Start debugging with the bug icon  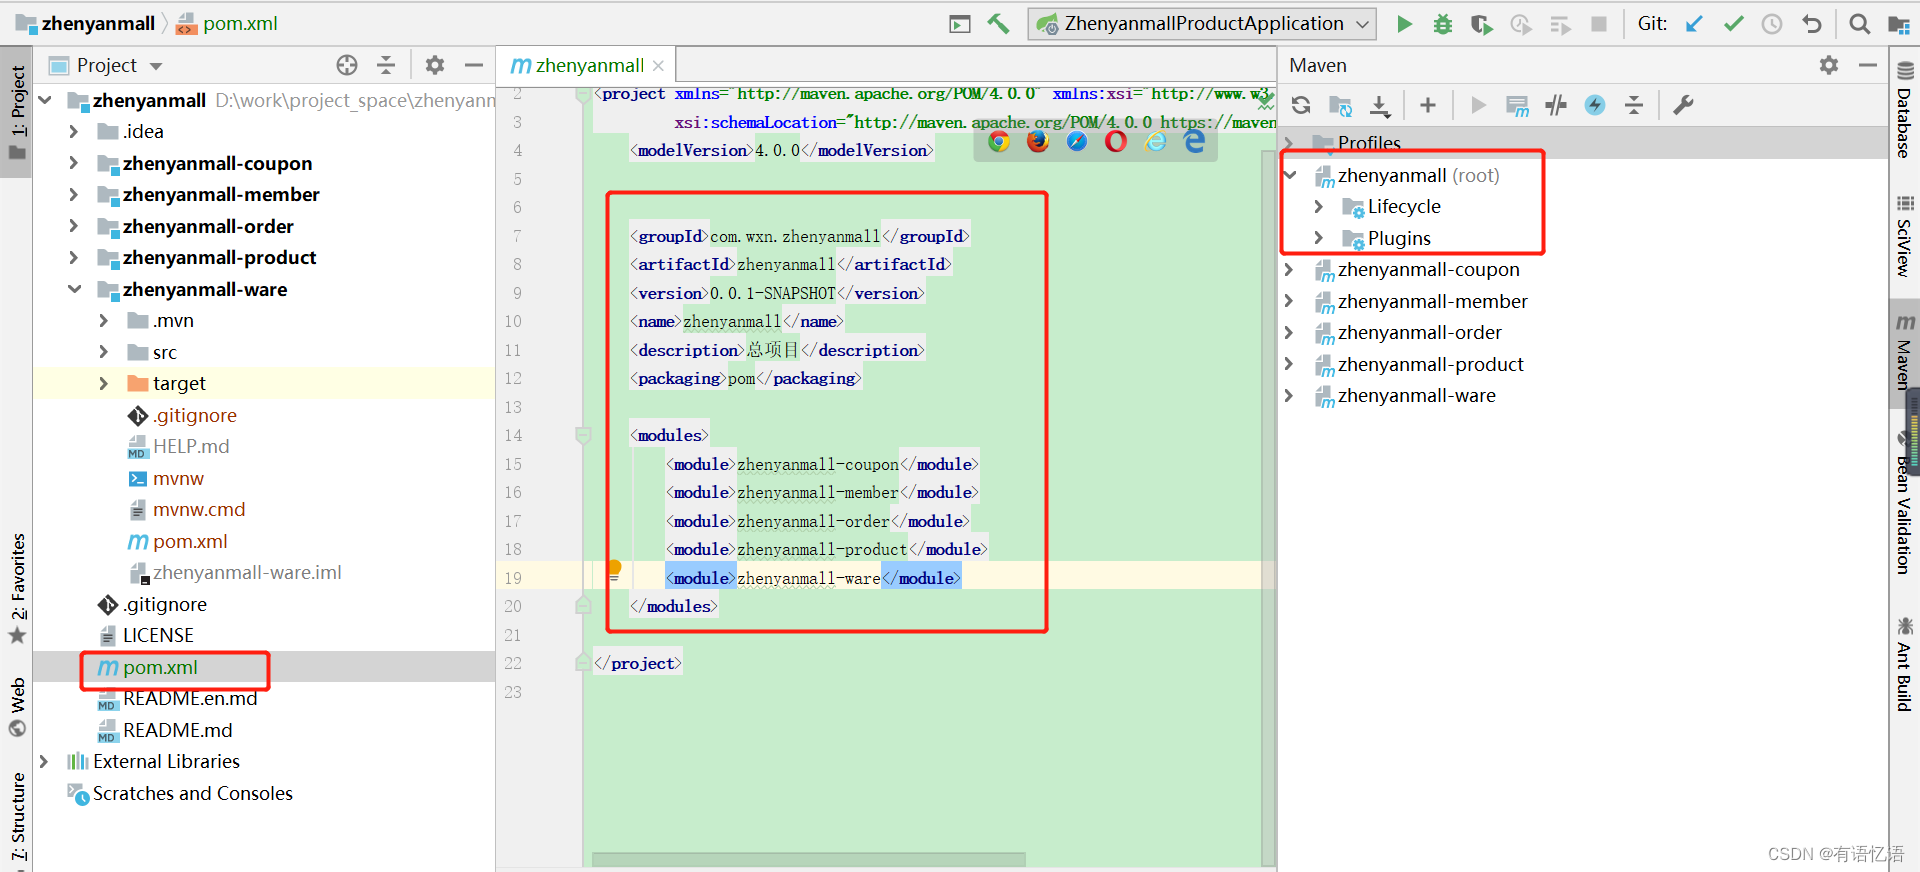[x=1442, y=24]
